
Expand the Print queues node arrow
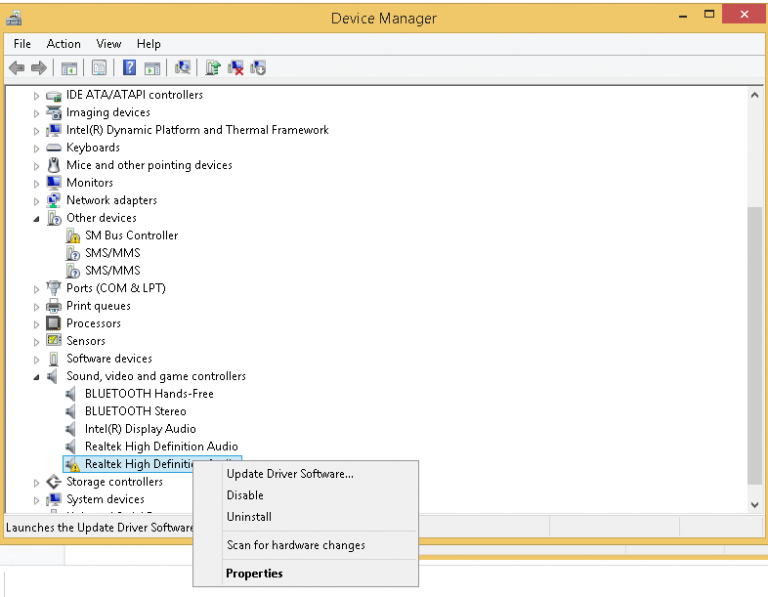click(36, 307)
